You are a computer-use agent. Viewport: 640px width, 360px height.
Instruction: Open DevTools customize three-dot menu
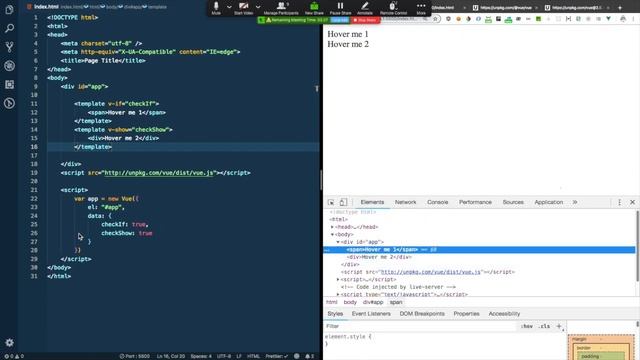(619, 202)
